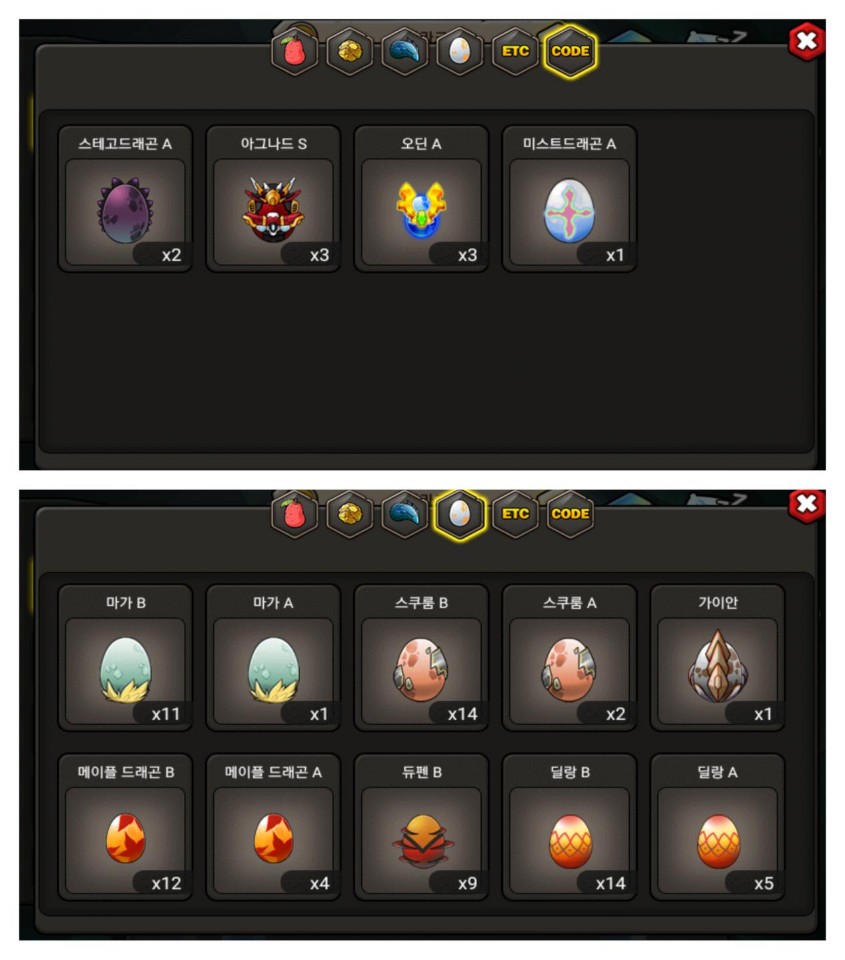This screenshot has width=845, height=960.
Task: Close the upper inventory panel
Action: point(807,42)
